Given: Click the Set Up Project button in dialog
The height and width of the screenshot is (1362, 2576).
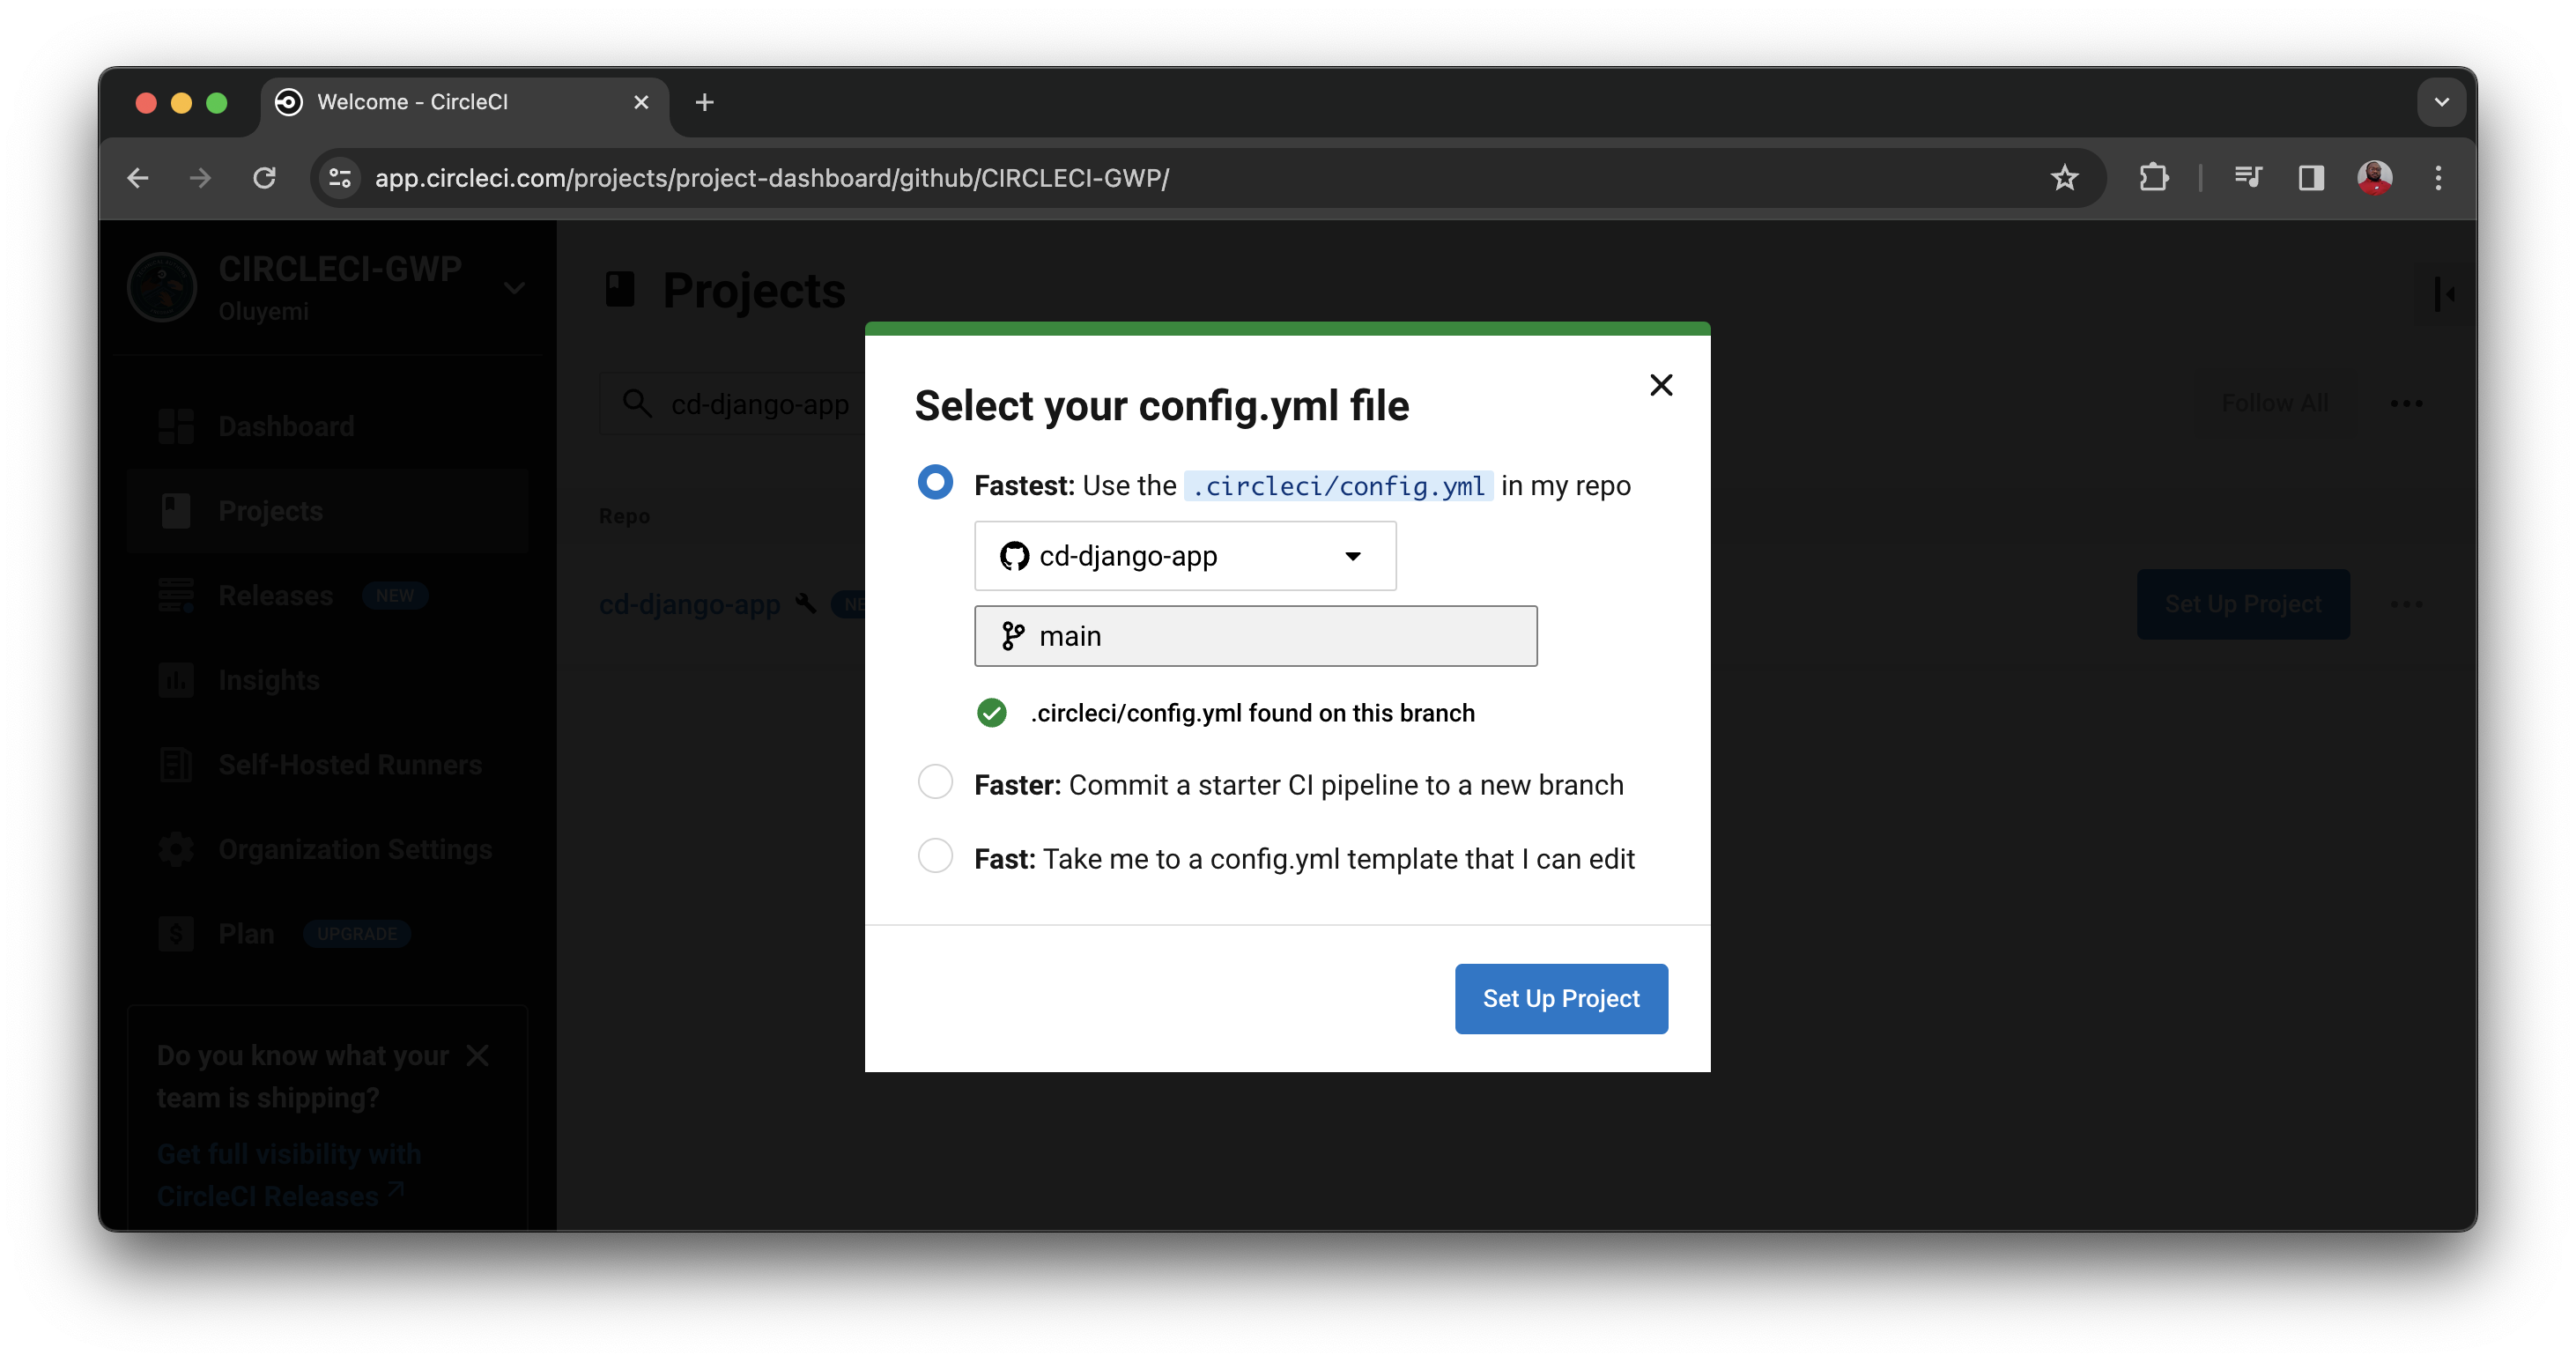Looking at the screenshot, I should (x=1560, y=998).
